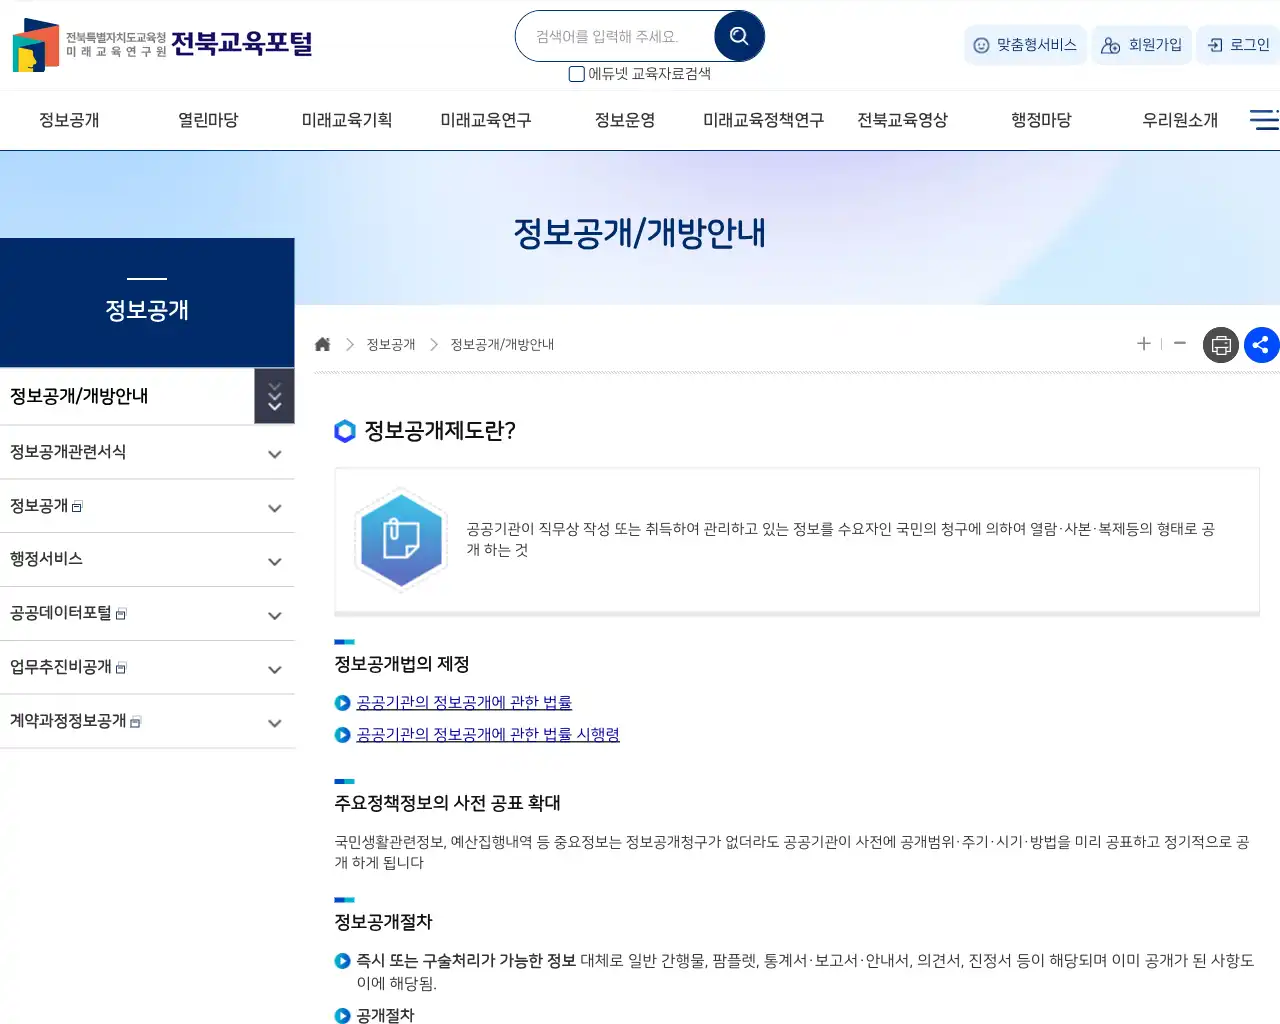1280x1024 pixels.
Task: Click the 맞춤형서비스 smiley icon button
Action: [1024, 45]
